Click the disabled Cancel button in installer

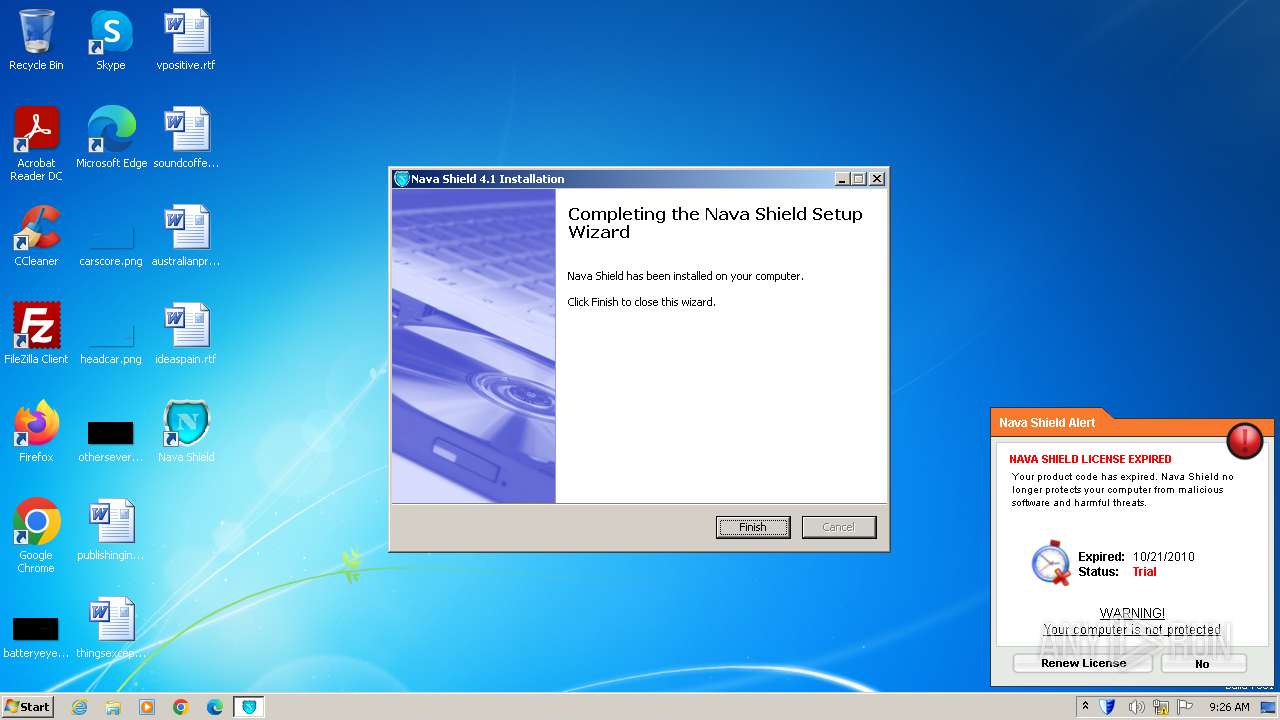[x=839, y=527]
